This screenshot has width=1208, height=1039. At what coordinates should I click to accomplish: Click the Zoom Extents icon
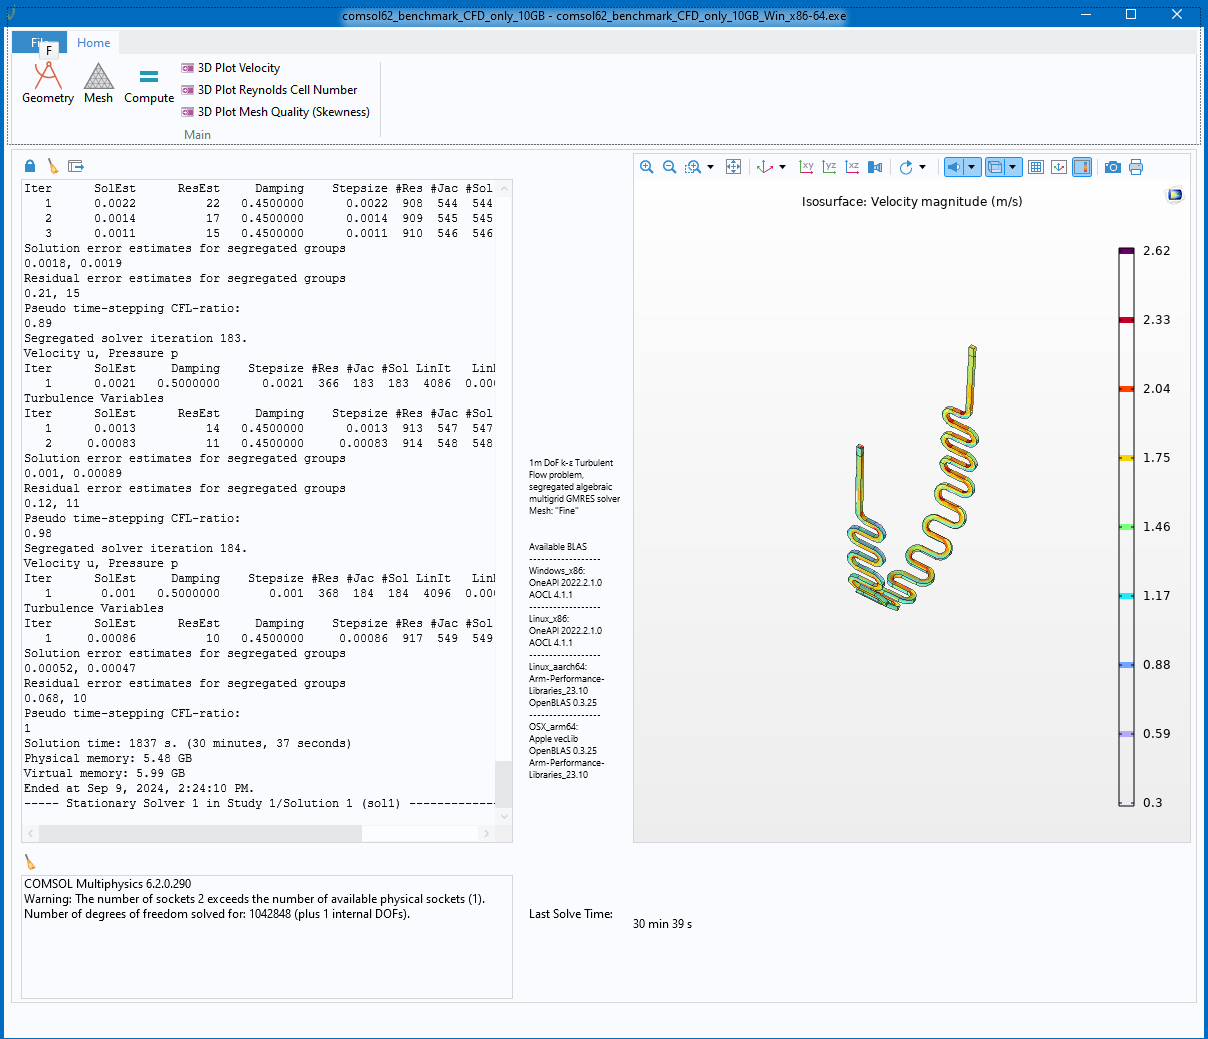click(x=734, y=167)
